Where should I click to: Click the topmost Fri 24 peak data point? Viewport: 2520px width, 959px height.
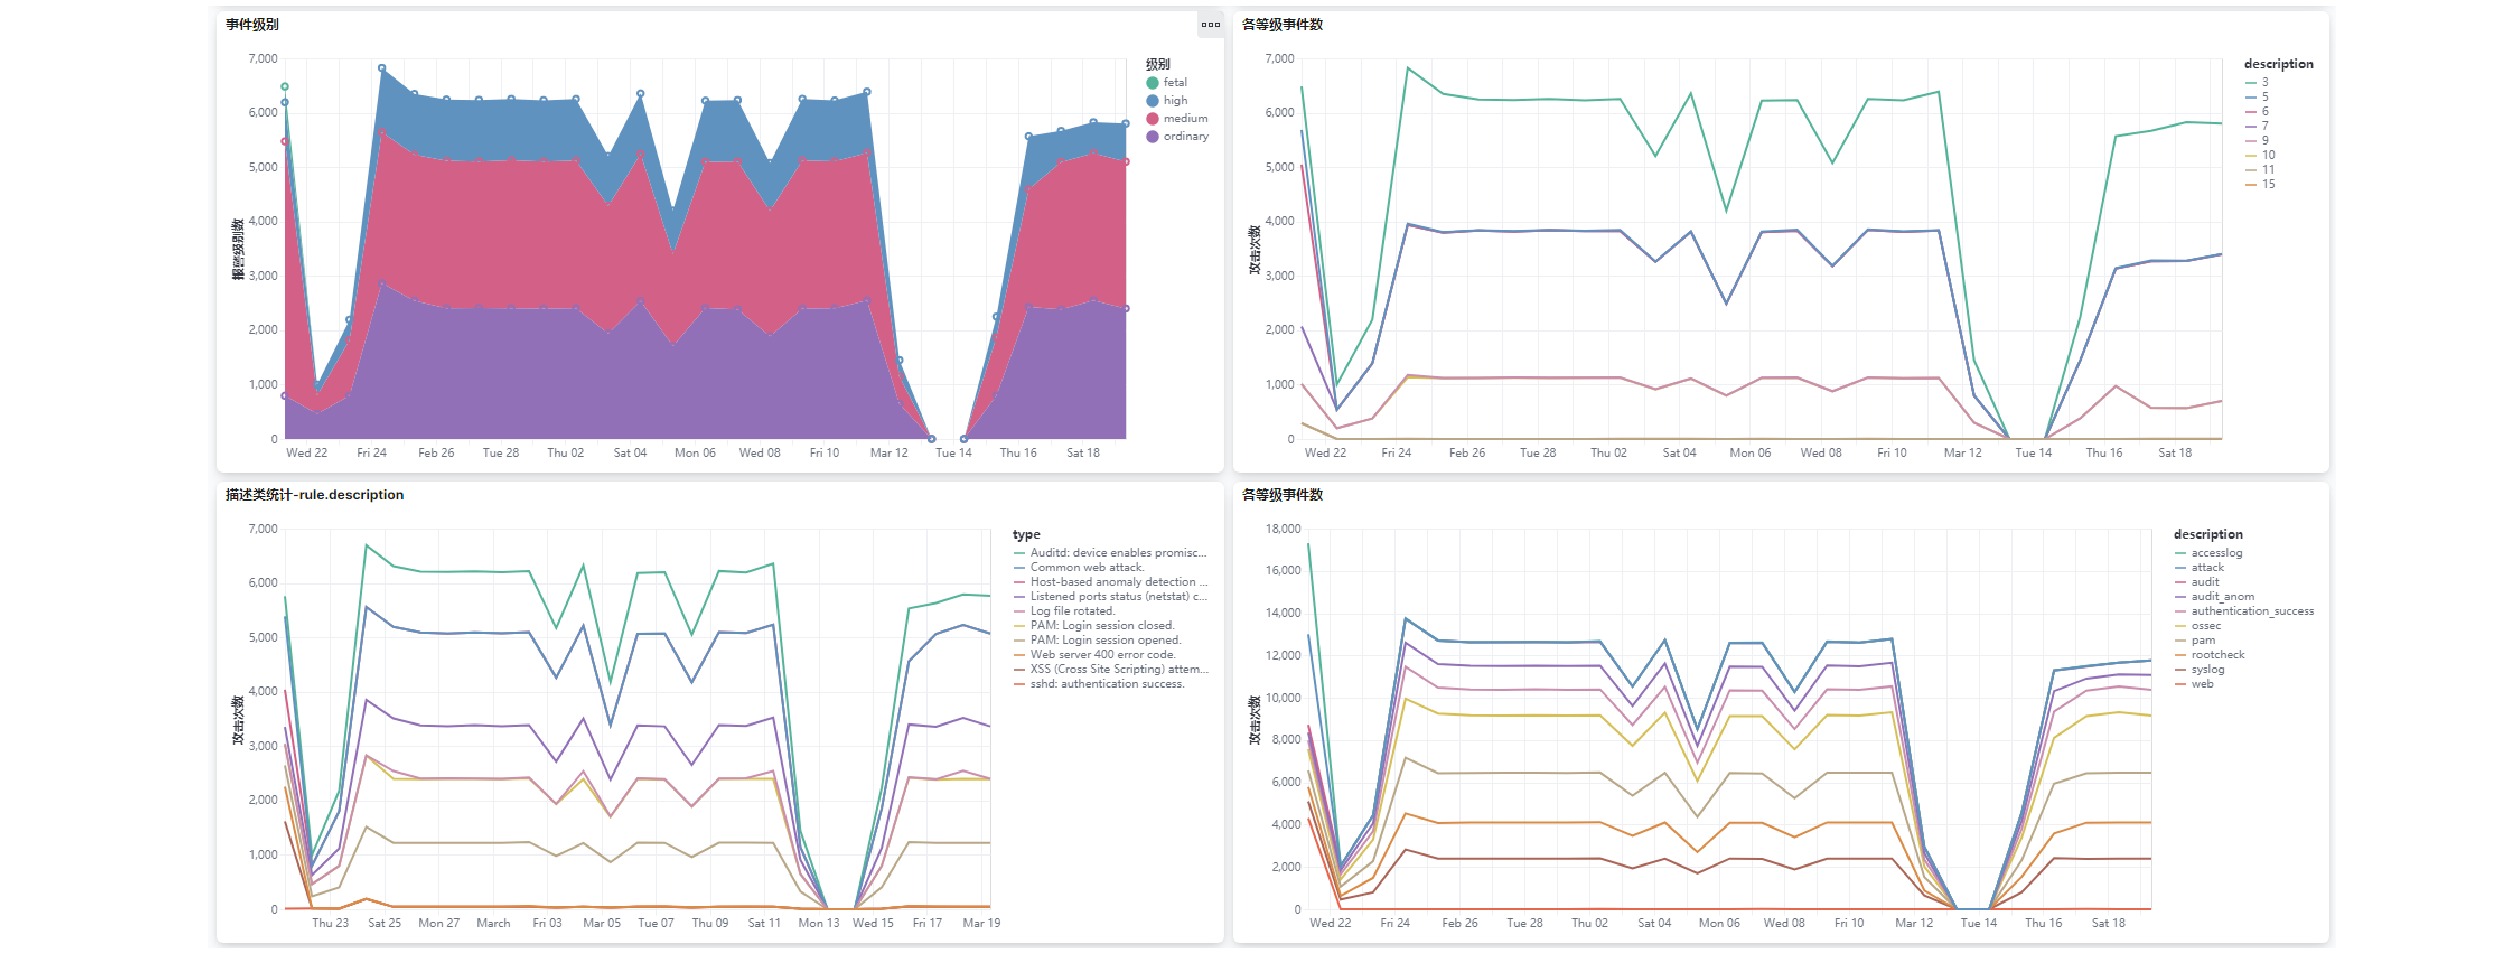click(x=382, y=68)
